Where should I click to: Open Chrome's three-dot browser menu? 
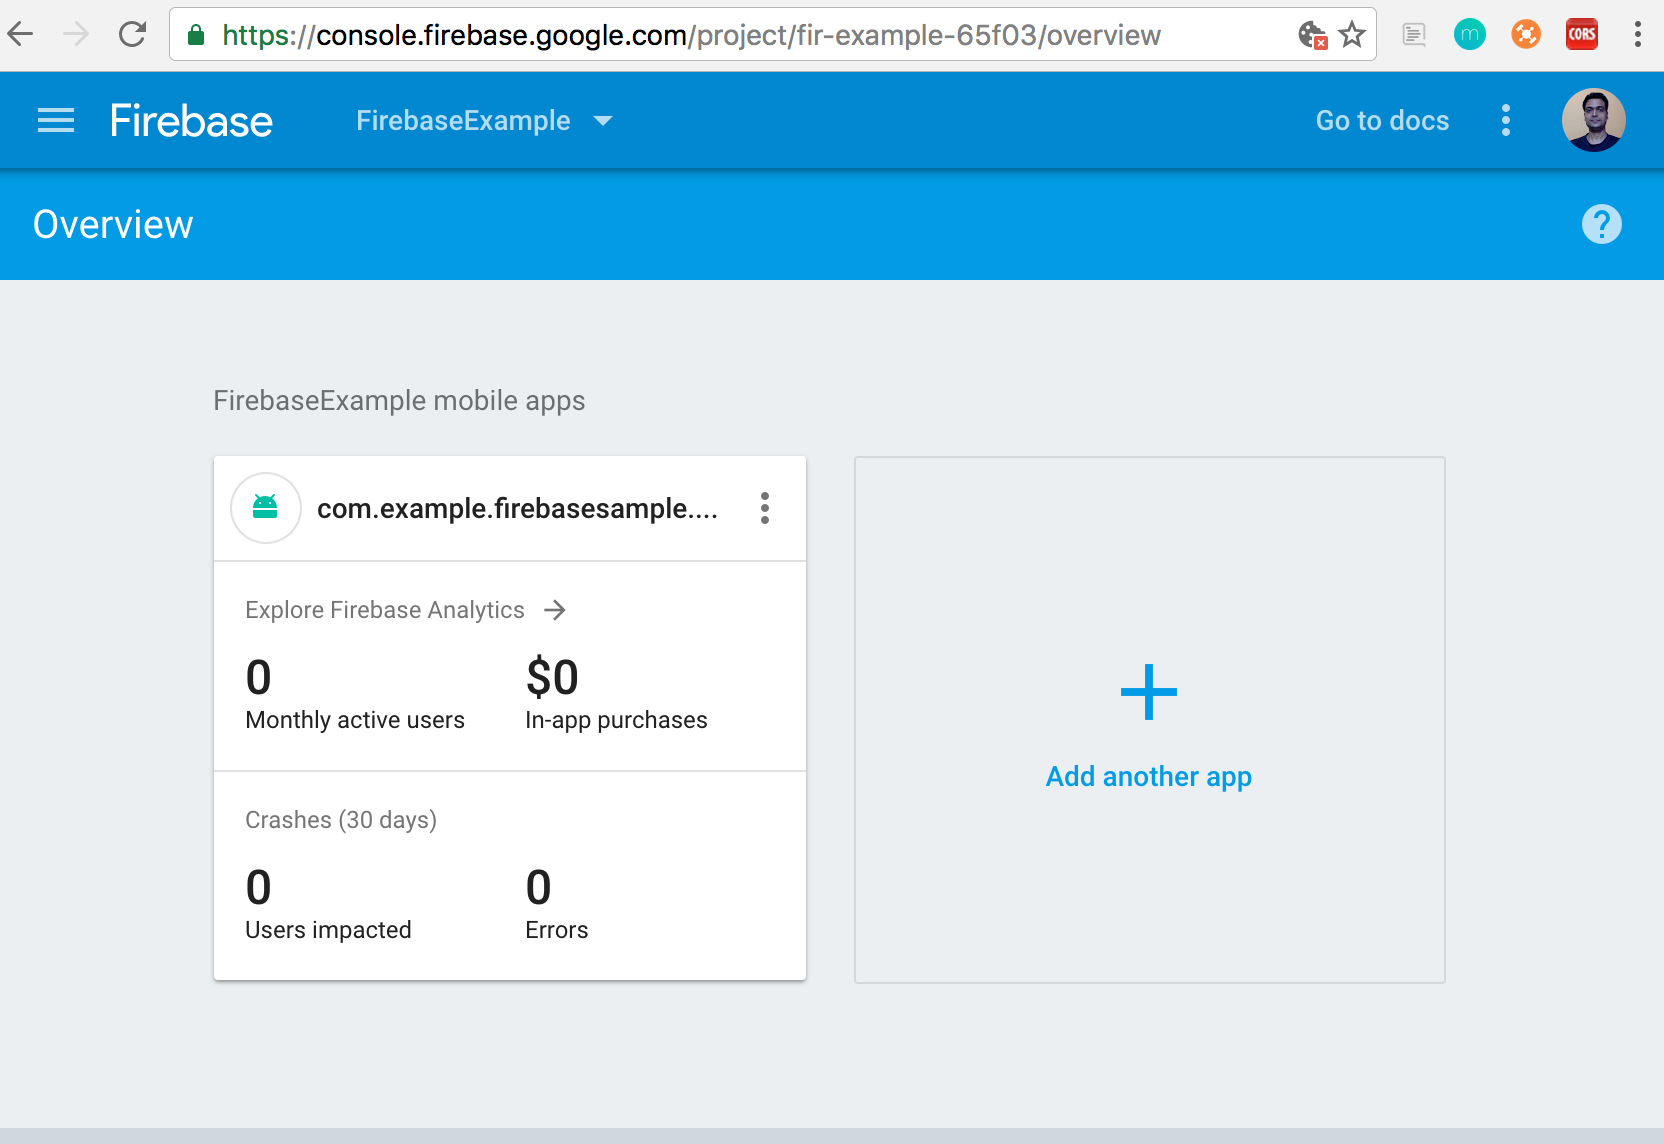(x=1637, y=34)
